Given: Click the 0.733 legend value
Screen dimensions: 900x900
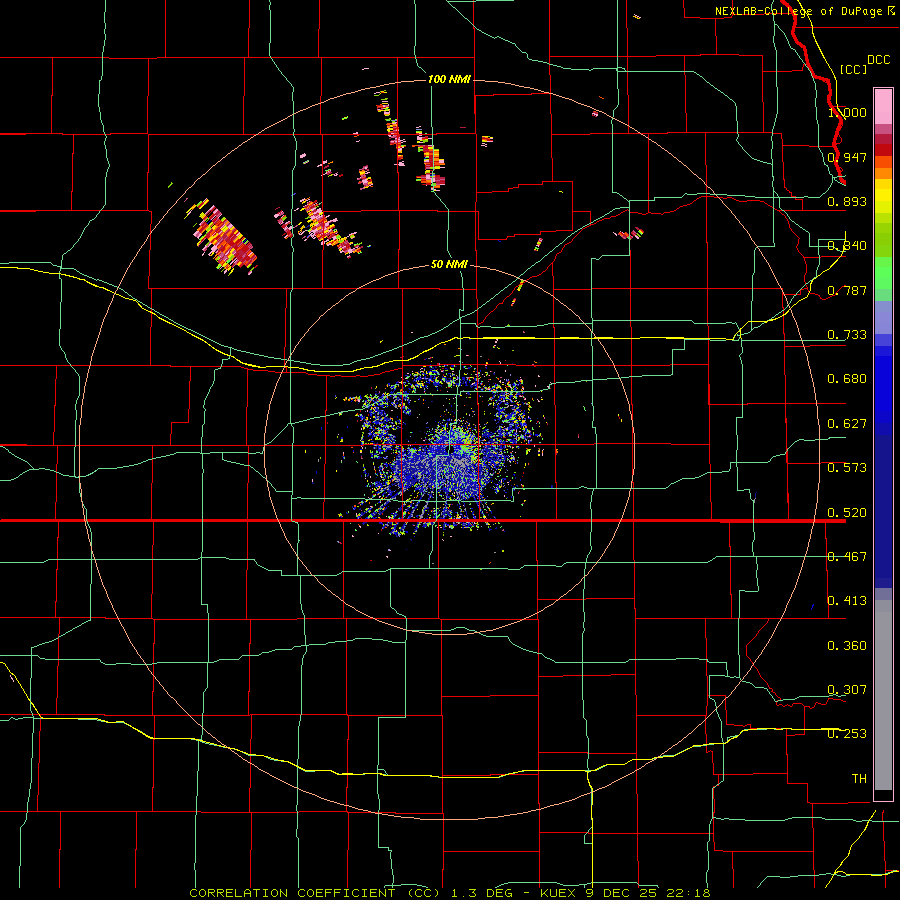Looking at the screenshot, I should point(847,335).
